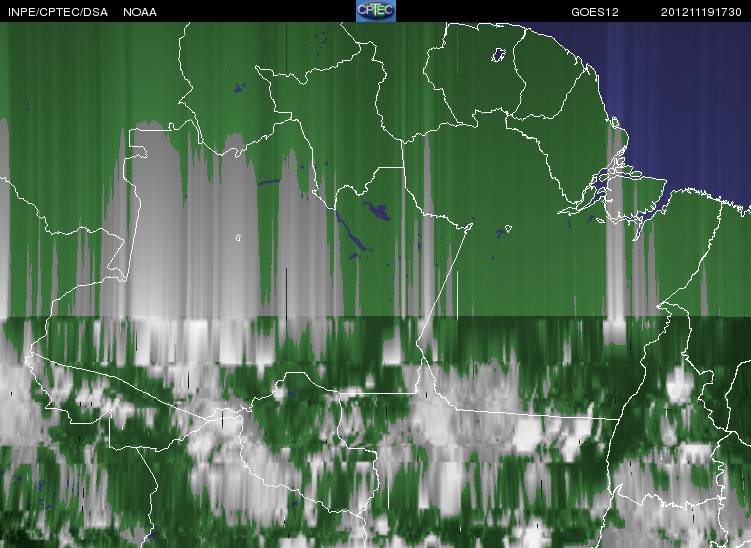This screenshot has width=751, height=548.
Task: Click the NOAA label in the header
Action: point(140,12)
